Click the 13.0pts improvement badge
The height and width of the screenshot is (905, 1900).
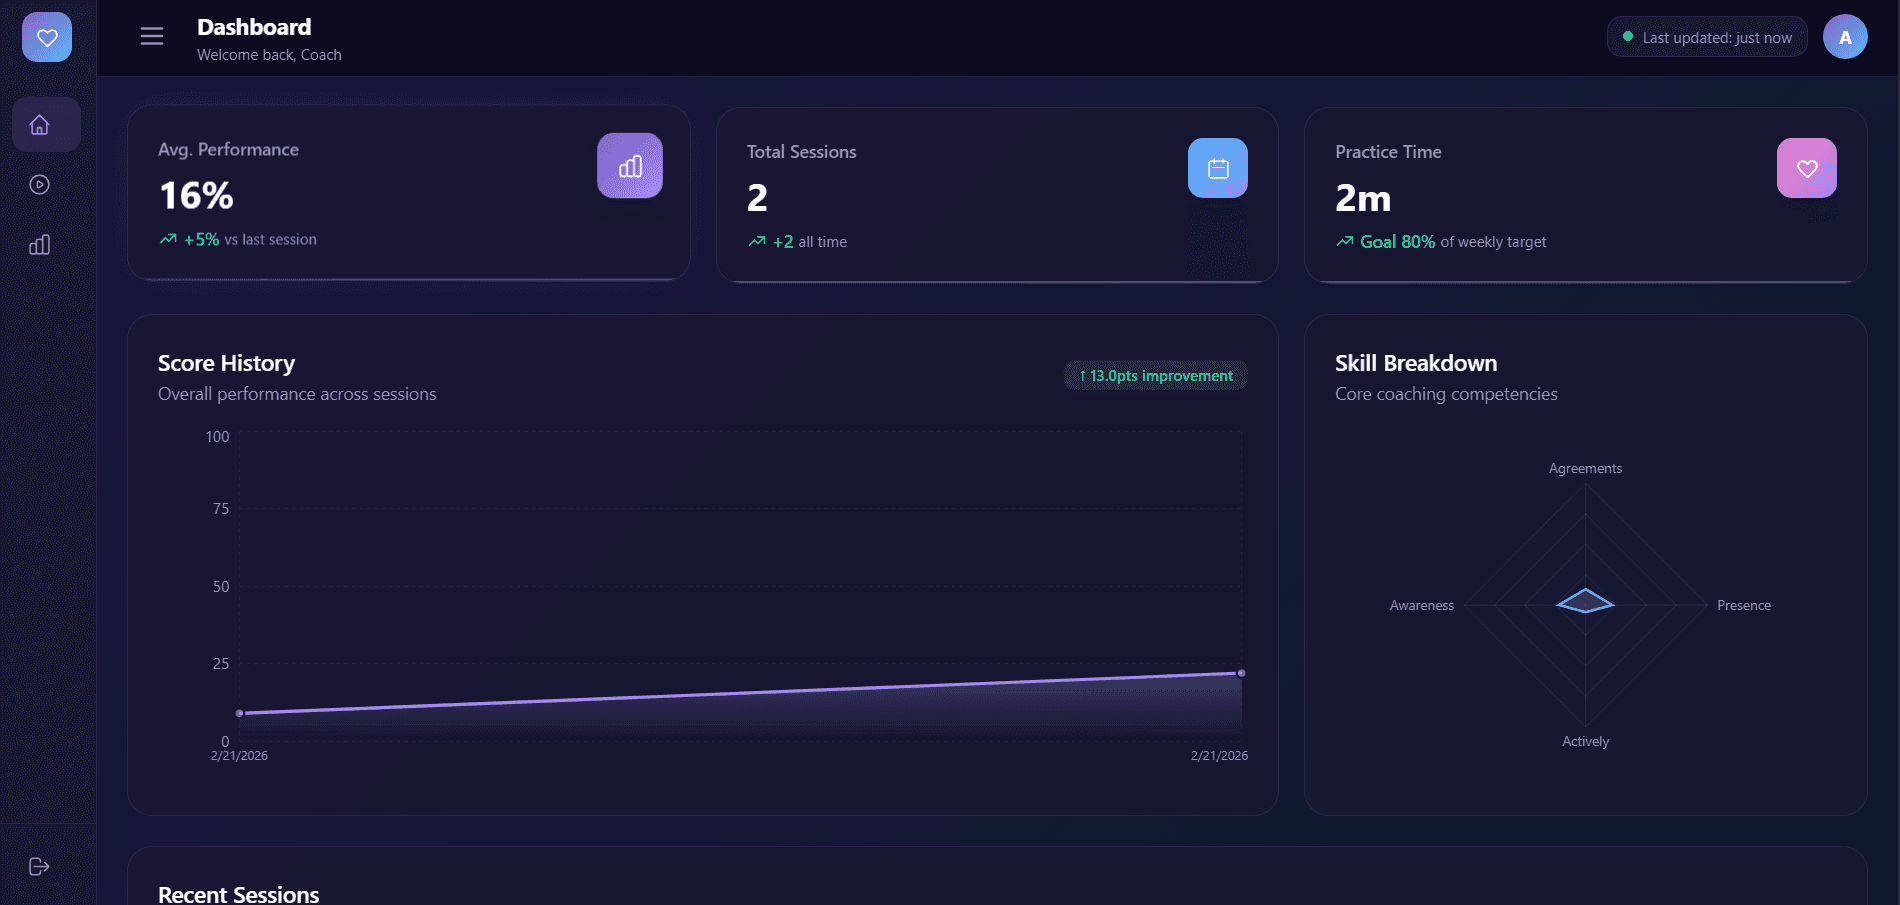(x=1156, y=376)
